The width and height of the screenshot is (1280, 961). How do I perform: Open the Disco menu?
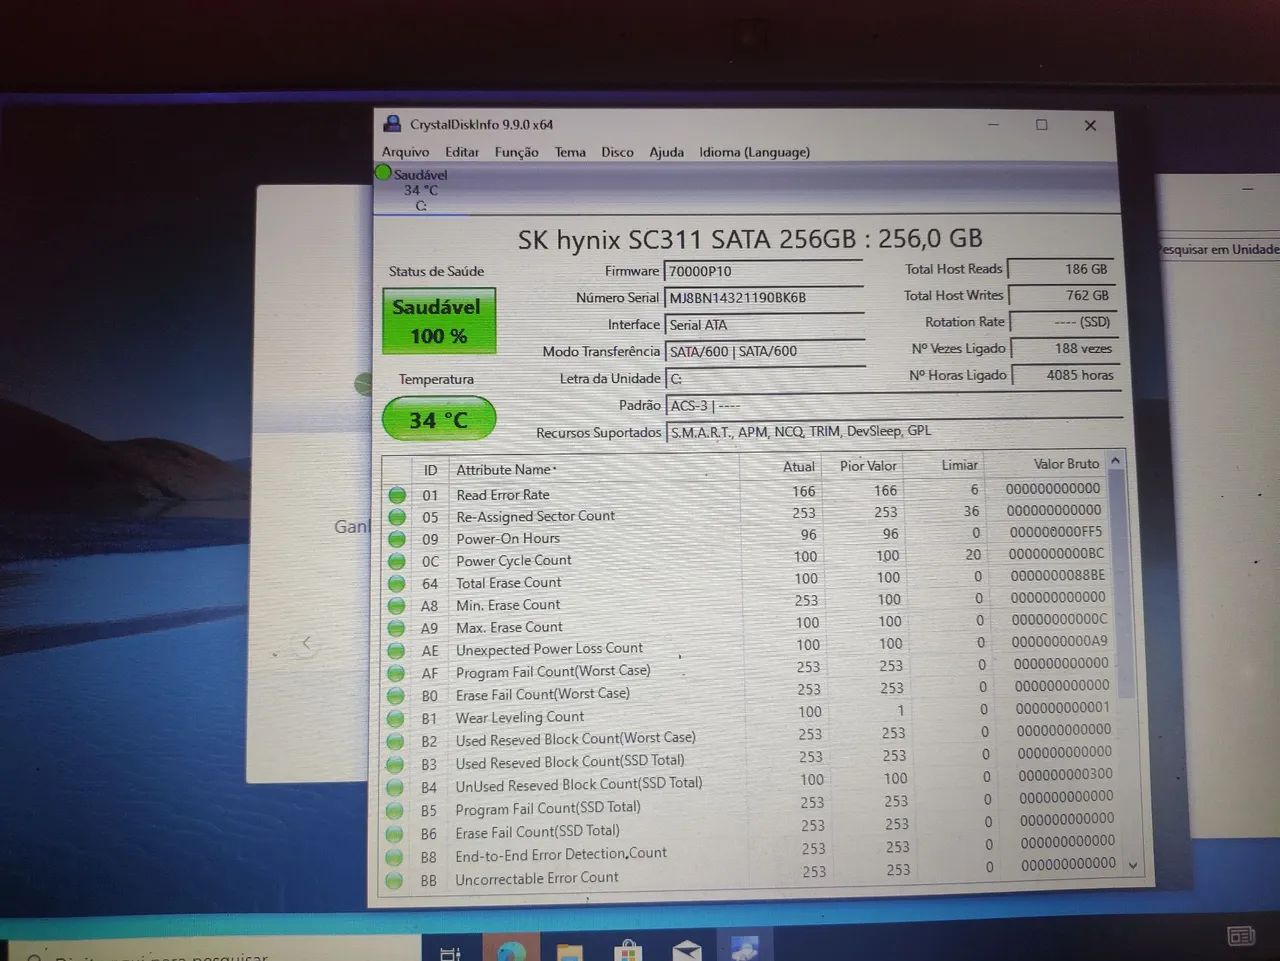[x=617, y=152]
